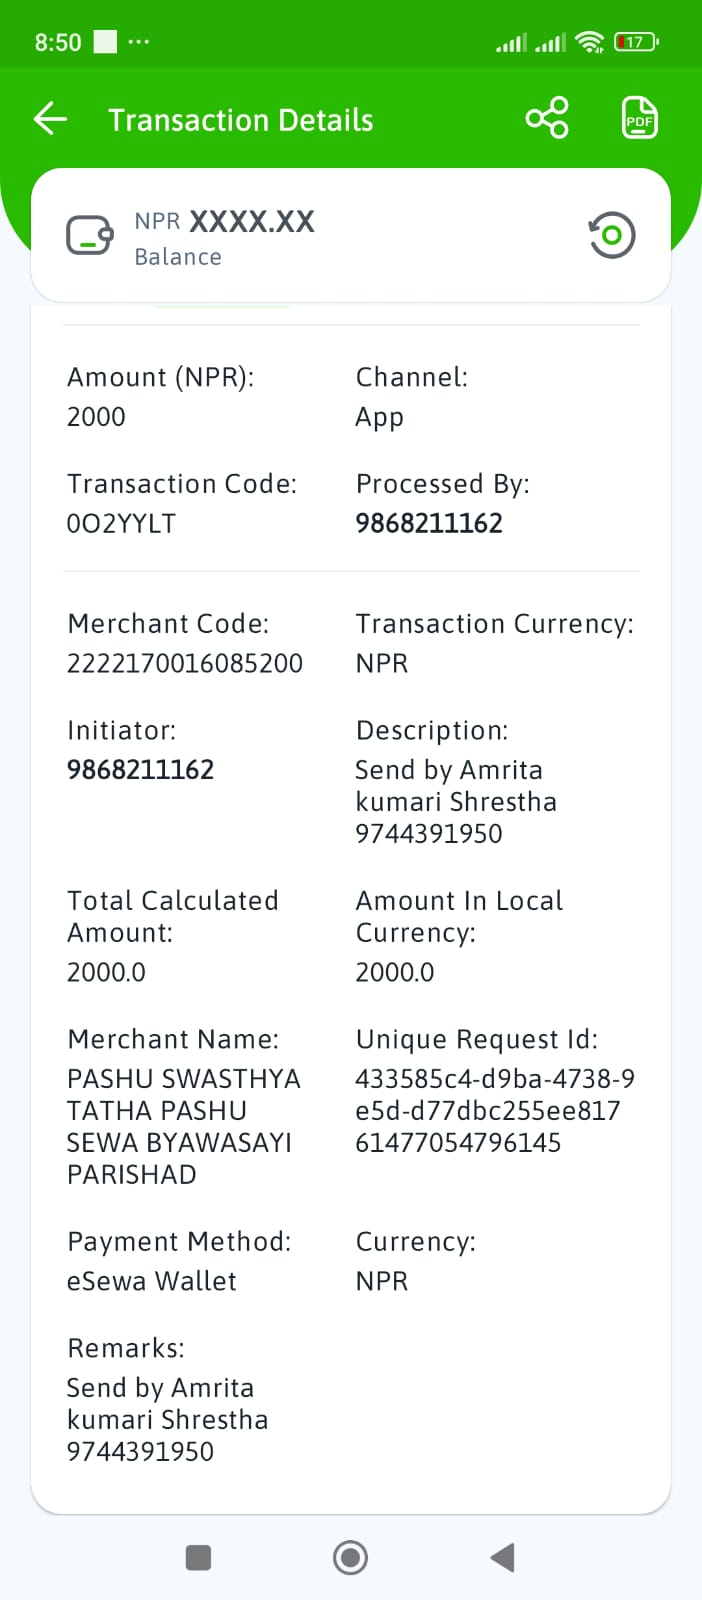The width and height of the screenshot is (702, 1600).
Task: Tap Android back triangle button
Action: tap(503, 1557)
